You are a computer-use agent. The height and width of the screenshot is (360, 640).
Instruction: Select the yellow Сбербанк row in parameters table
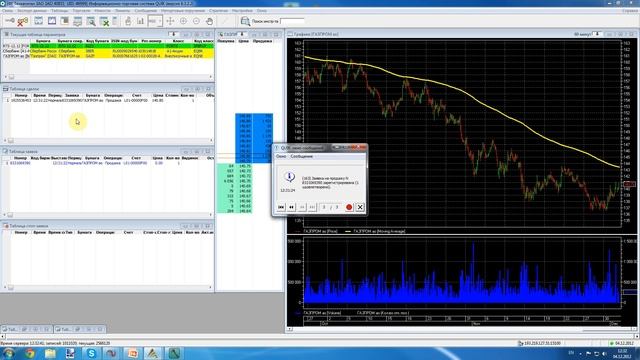(108, 51)
